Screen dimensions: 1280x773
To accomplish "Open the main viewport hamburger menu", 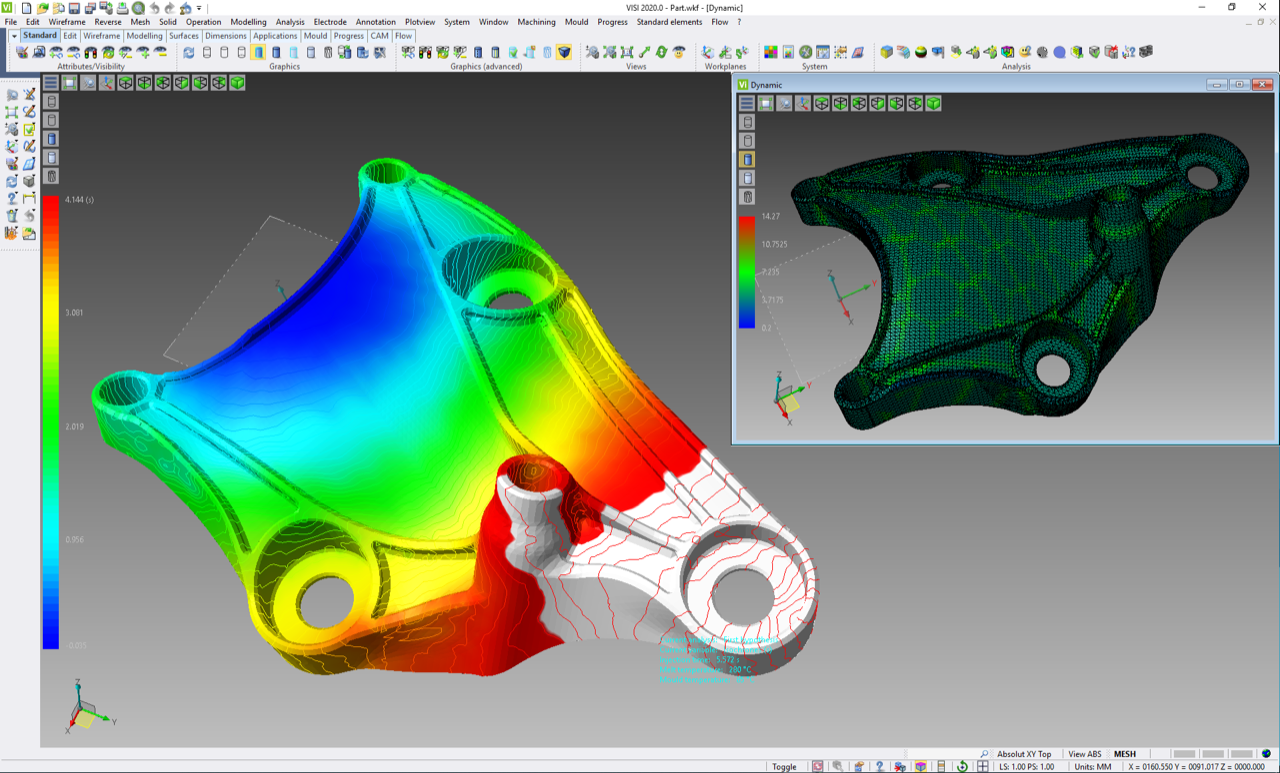I will 51,83.
